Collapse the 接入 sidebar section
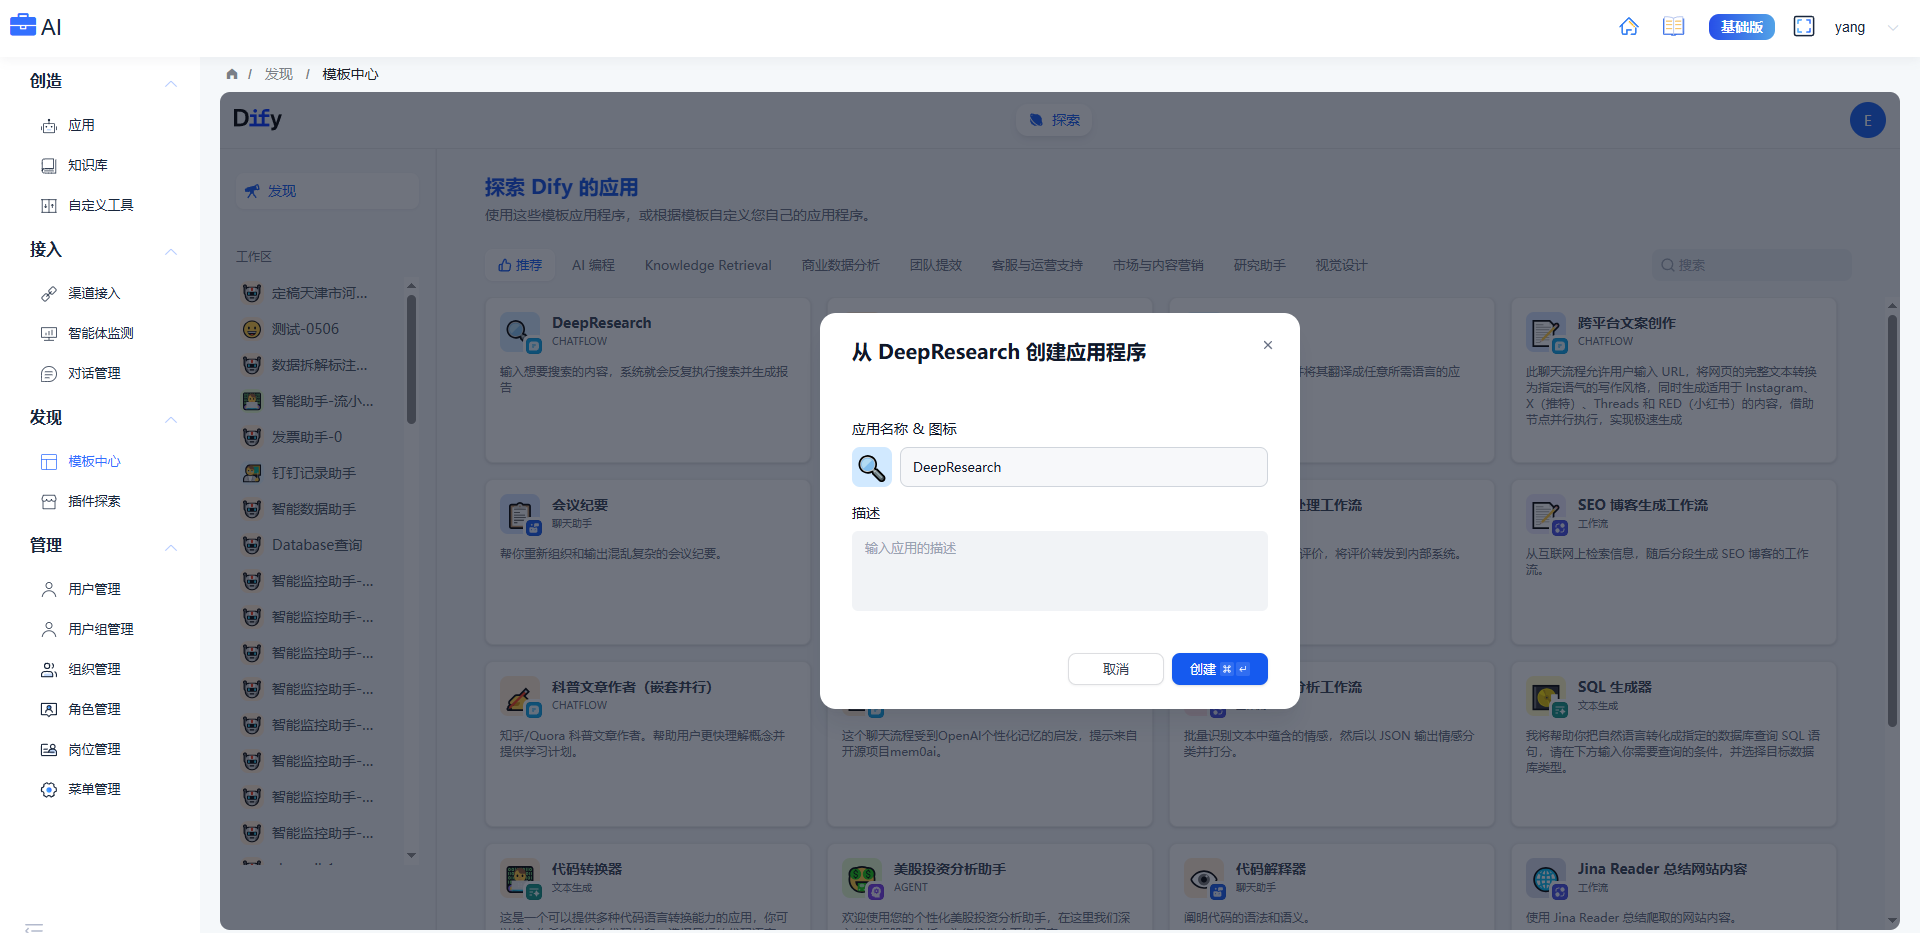1920x933 pixels. (x=171, y=251)
